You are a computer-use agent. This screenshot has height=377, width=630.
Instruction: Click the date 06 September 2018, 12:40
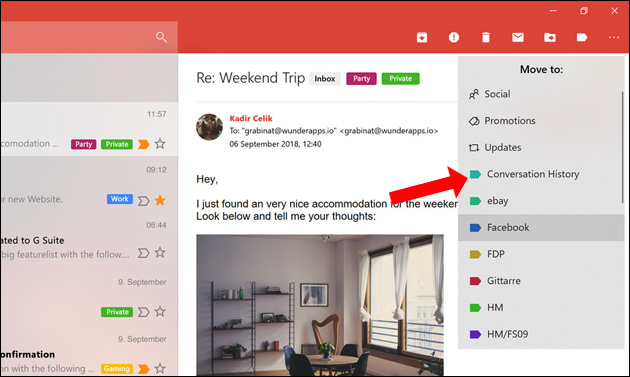click(x=275, y=144)
